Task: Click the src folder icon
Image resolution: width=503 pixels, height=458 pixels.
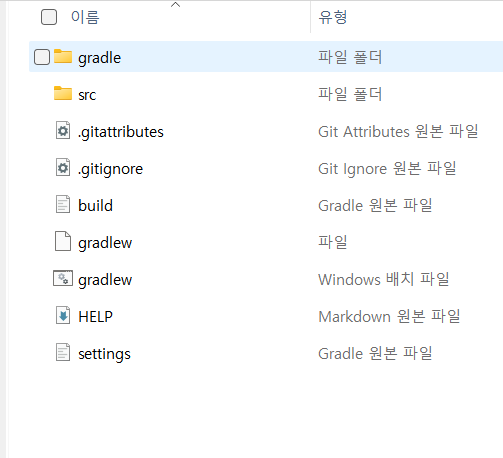Action: 63,93
